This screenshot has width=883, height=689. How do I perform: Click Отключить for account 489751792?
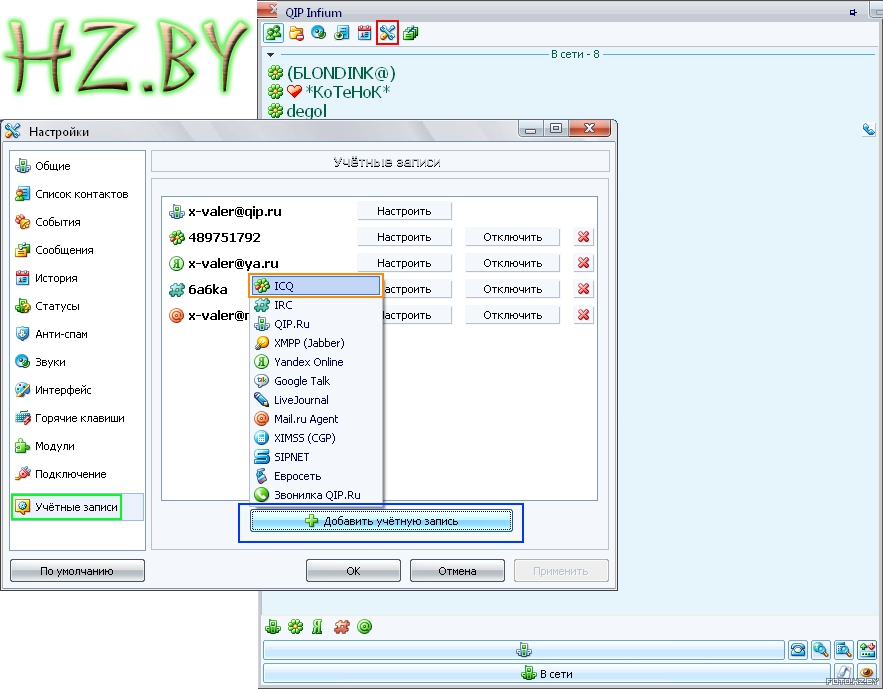[512, 237]
